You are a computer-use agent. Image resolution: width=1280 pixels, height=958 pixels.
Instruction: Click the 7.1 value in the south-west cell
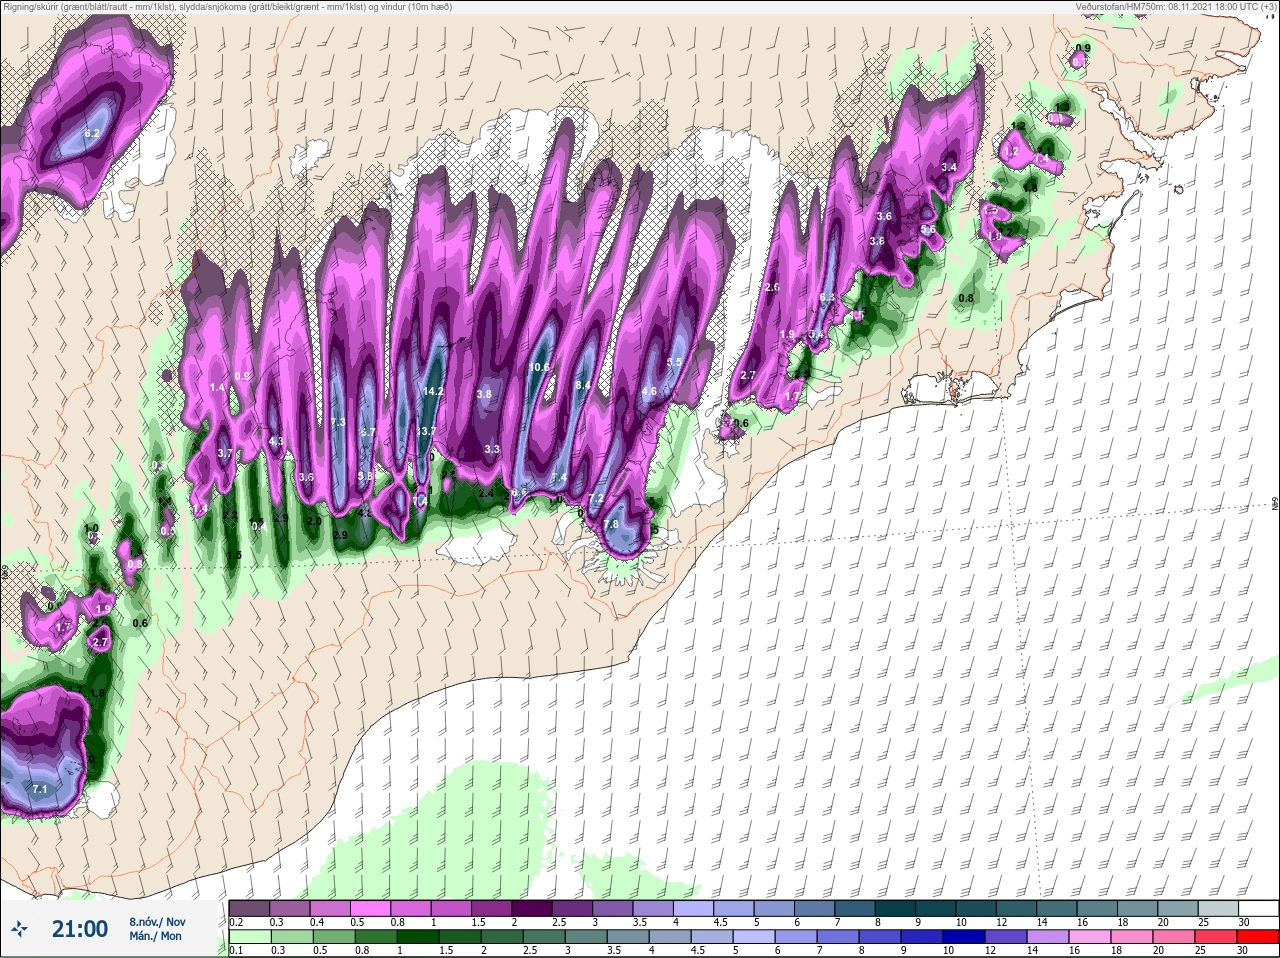pyautogui.click(x=40, y=789)
